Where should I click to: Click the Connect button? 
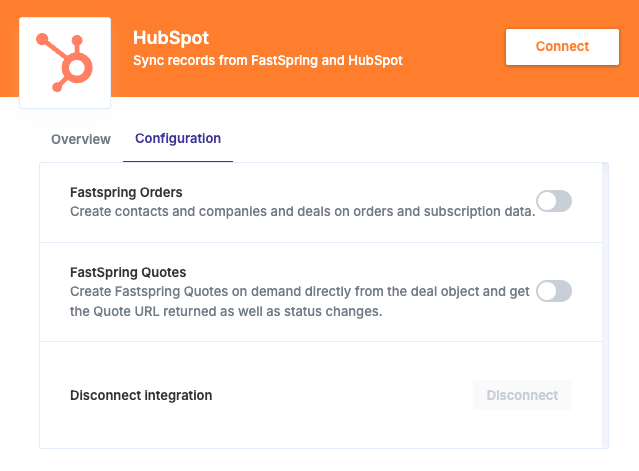pyautogui.click(x=562, y=47)
